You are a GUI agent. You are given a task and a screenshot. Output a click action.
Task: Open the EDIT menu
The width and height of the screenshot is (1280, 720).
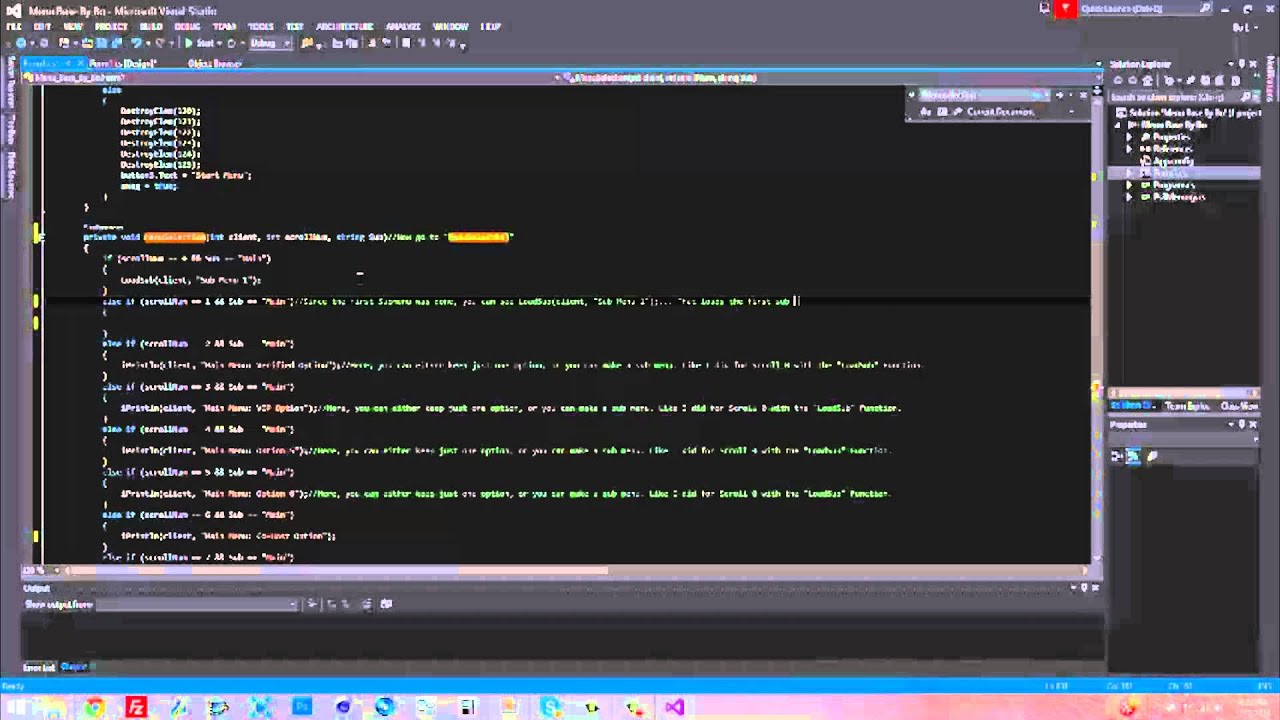click(x=42, y=26)
